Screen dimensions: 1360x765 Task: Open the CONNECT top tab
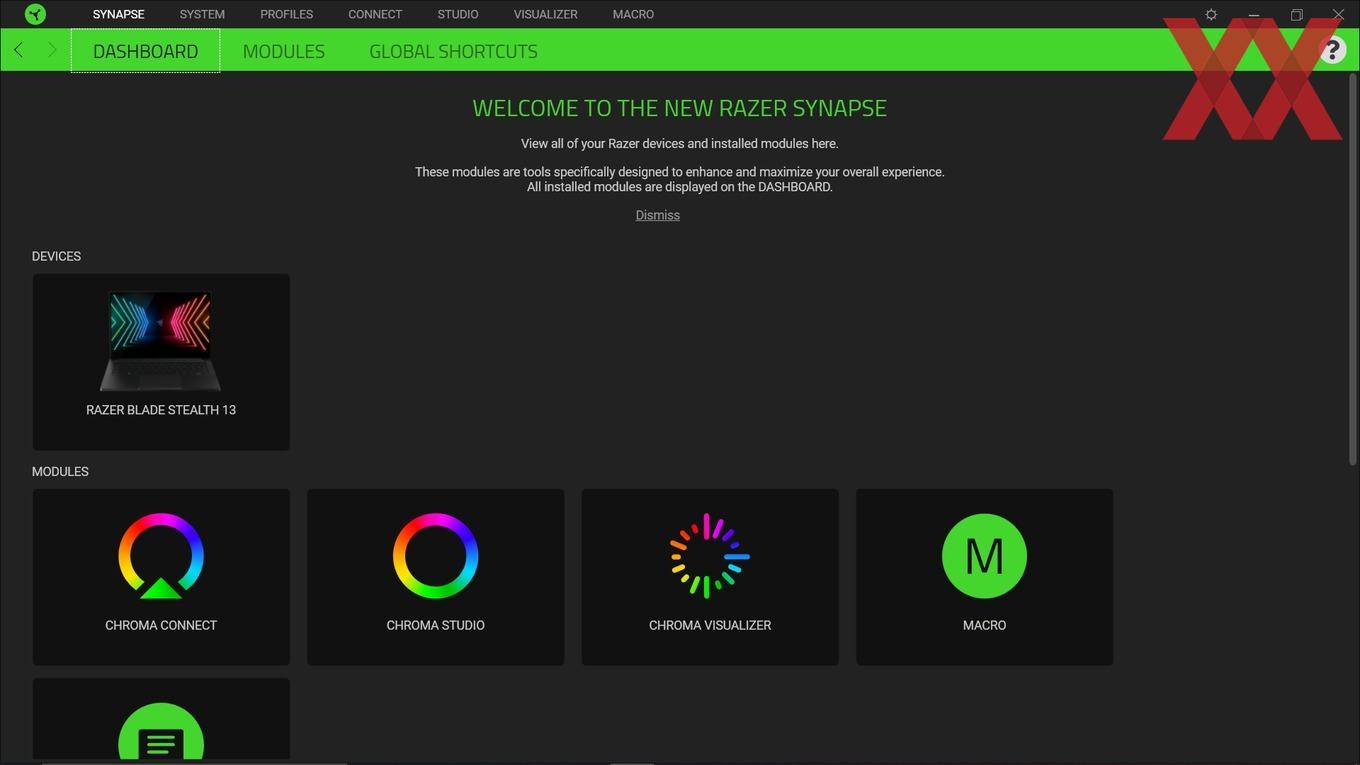pyautogui.click(x=375, y=14)
